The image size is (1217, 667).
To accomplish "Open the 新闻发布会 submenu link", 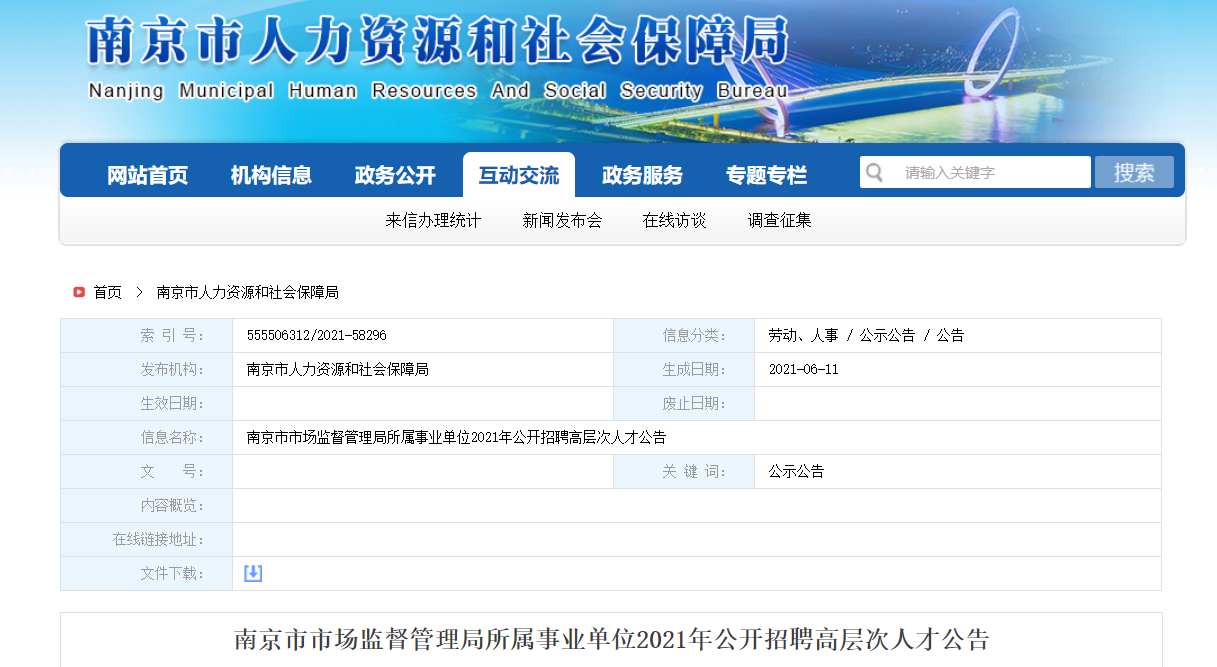I will 562,221.
